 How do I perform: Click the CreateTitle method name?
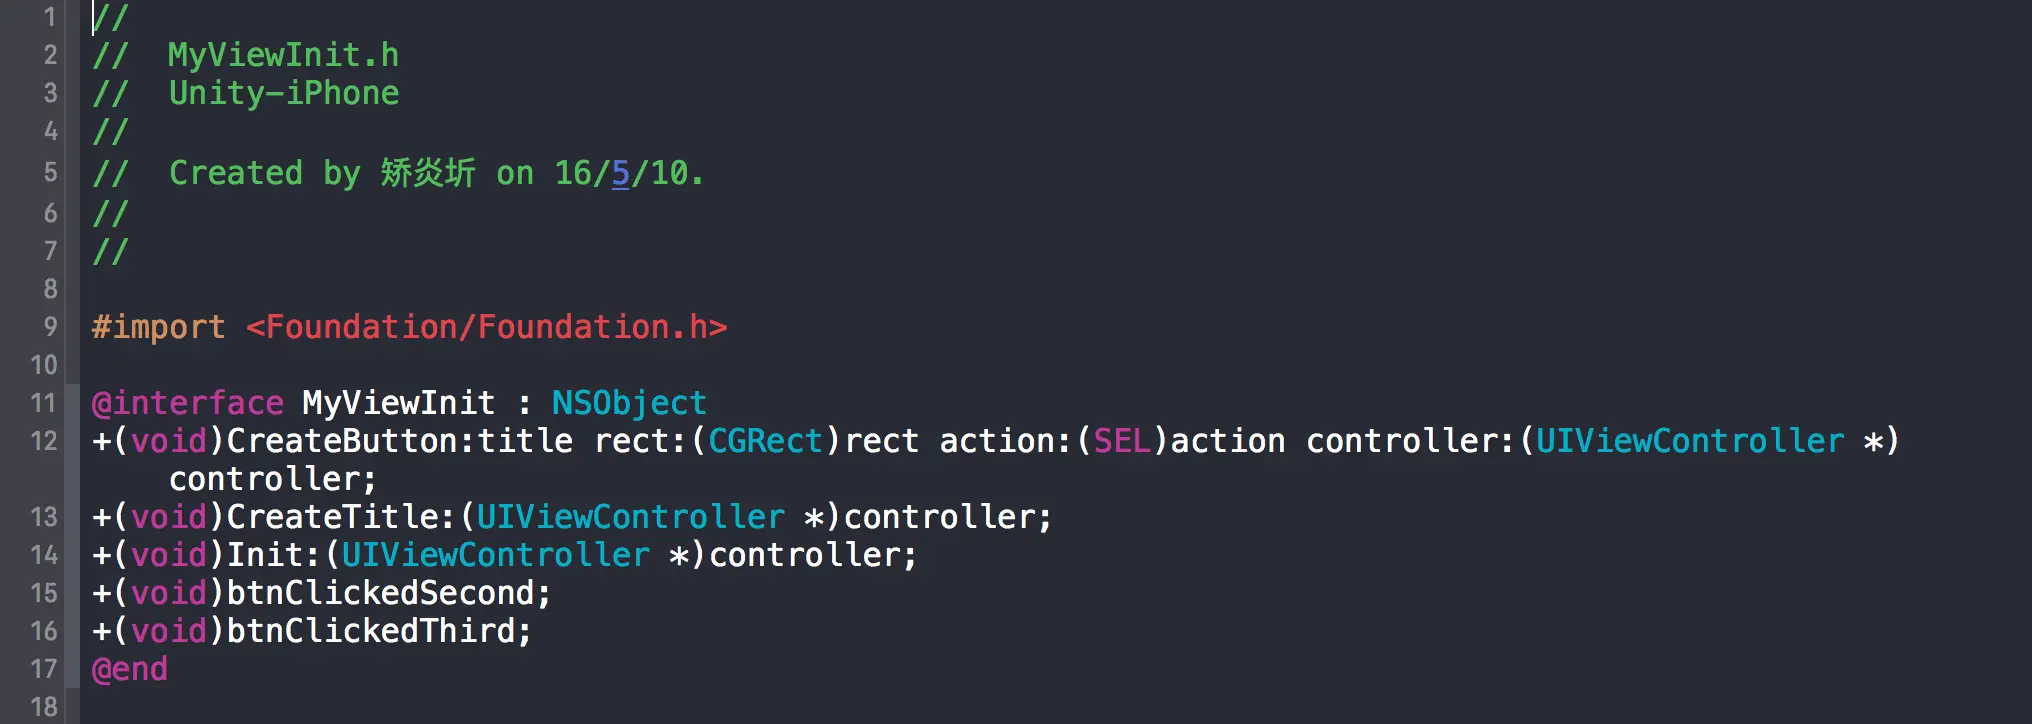tap(332, 517)
